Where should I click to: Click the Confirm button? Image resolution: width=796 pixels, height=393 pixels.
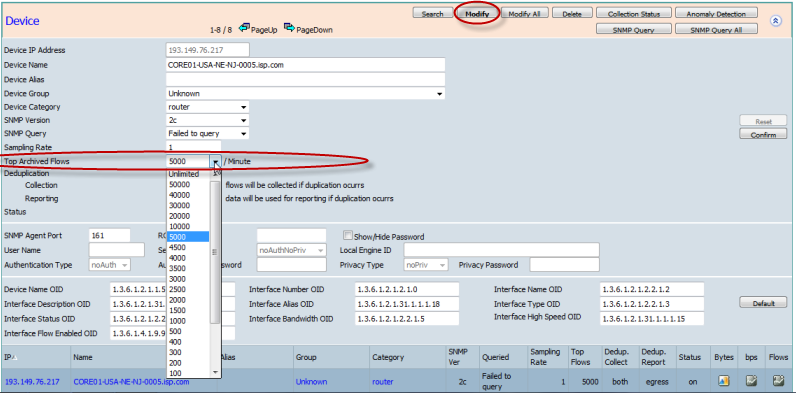763,135
